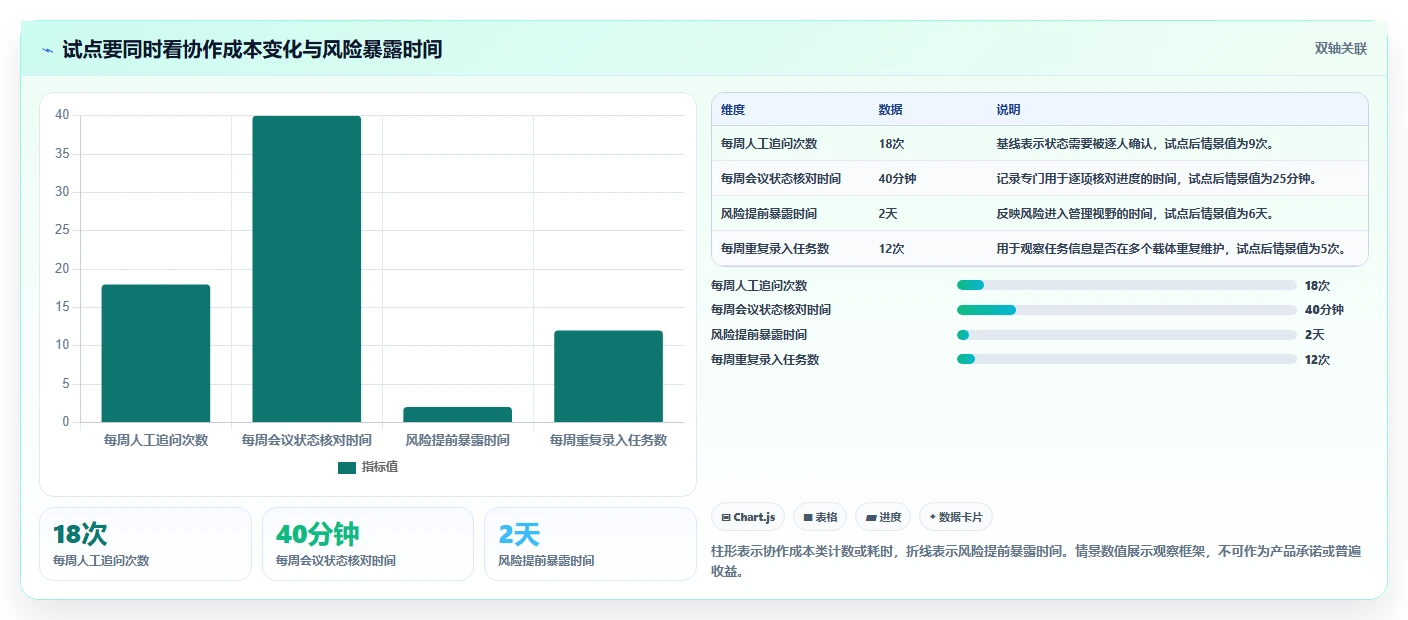The width and height of the screenshot is (1408, 620).
Task: Click the x-axis label 风险提前暴露时间
Action: 458,440
